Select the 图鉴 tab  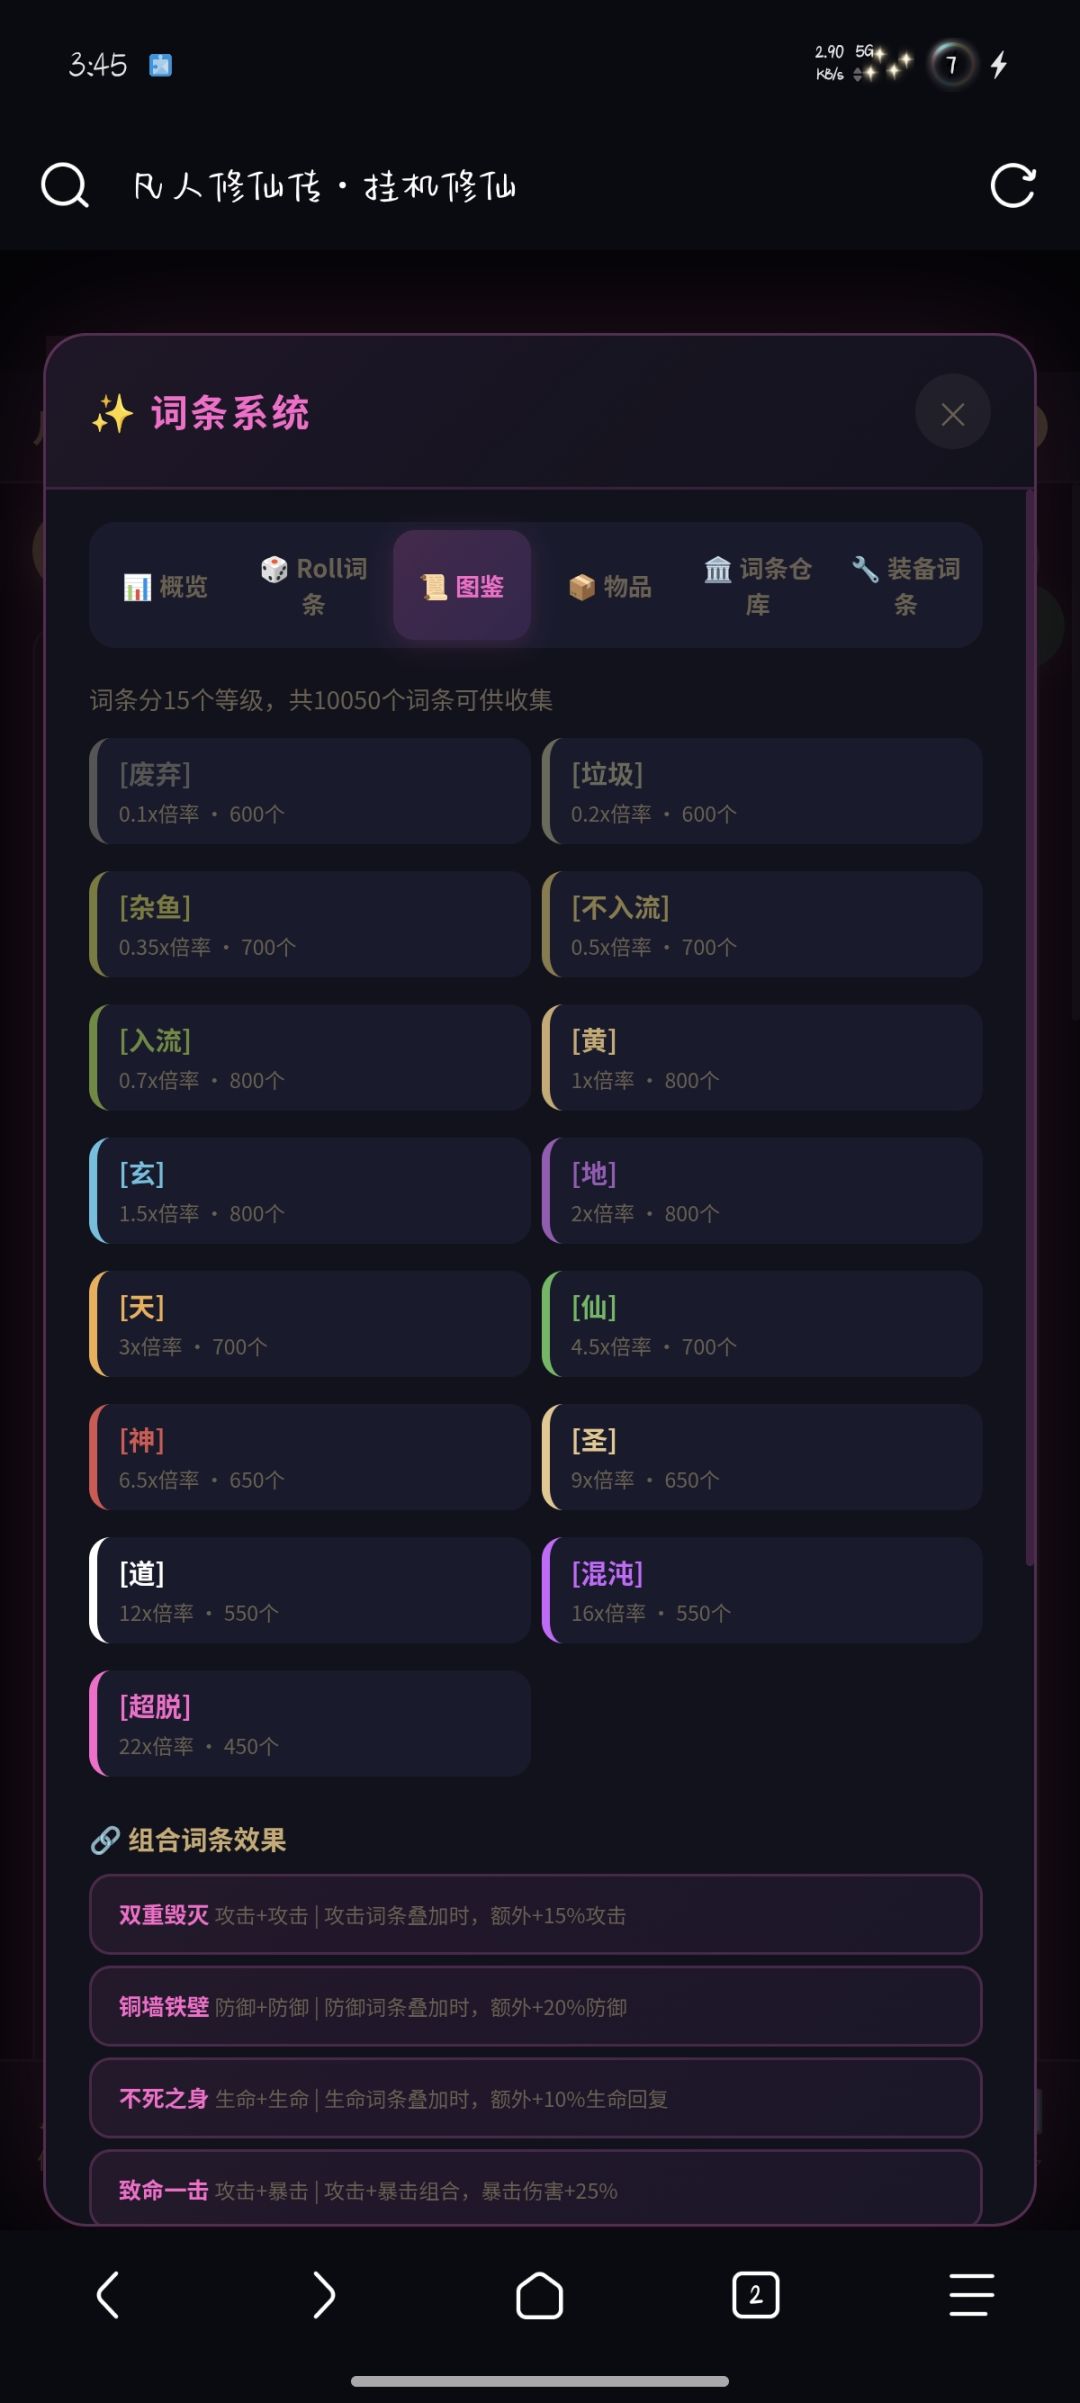pos(462,586)
